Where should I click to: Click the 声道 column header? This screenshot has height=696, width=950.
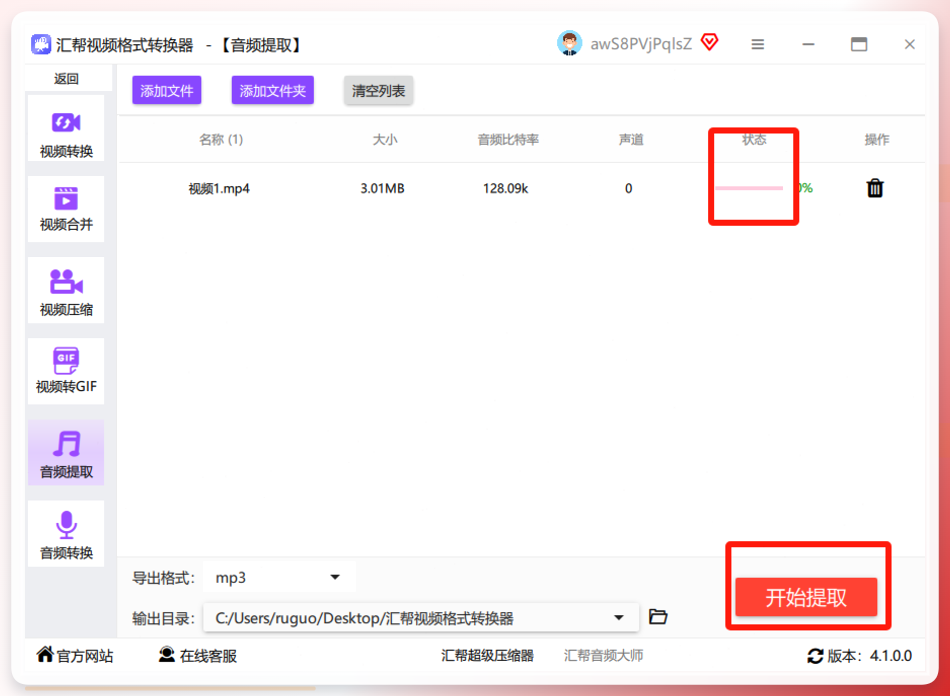tap(631, 140)
